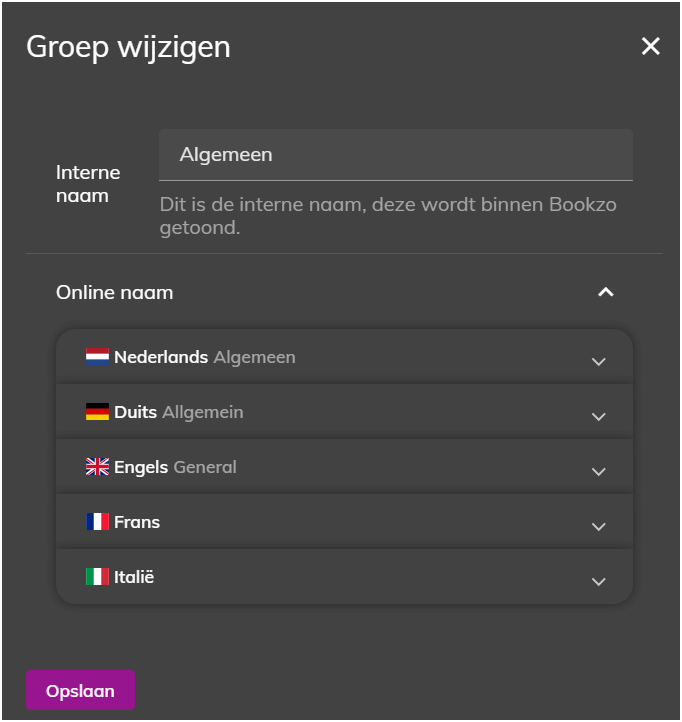This screenshot has width=682, height=722.
Task: Click the French flag icon
Action: pyautogui.click(x=98, y=522)
